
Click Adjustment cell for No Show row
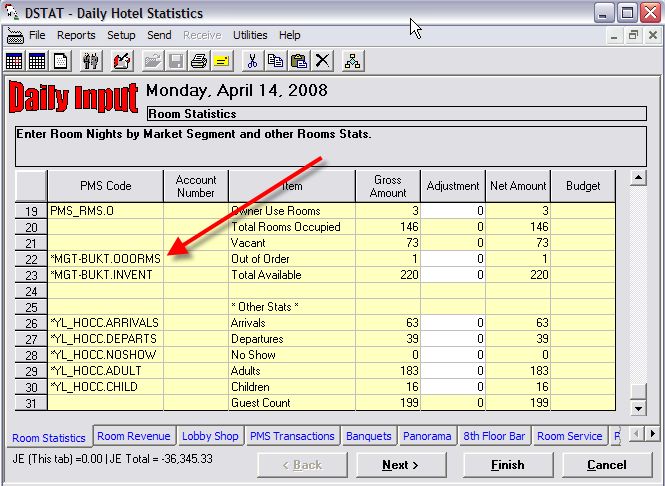[453, 355]
